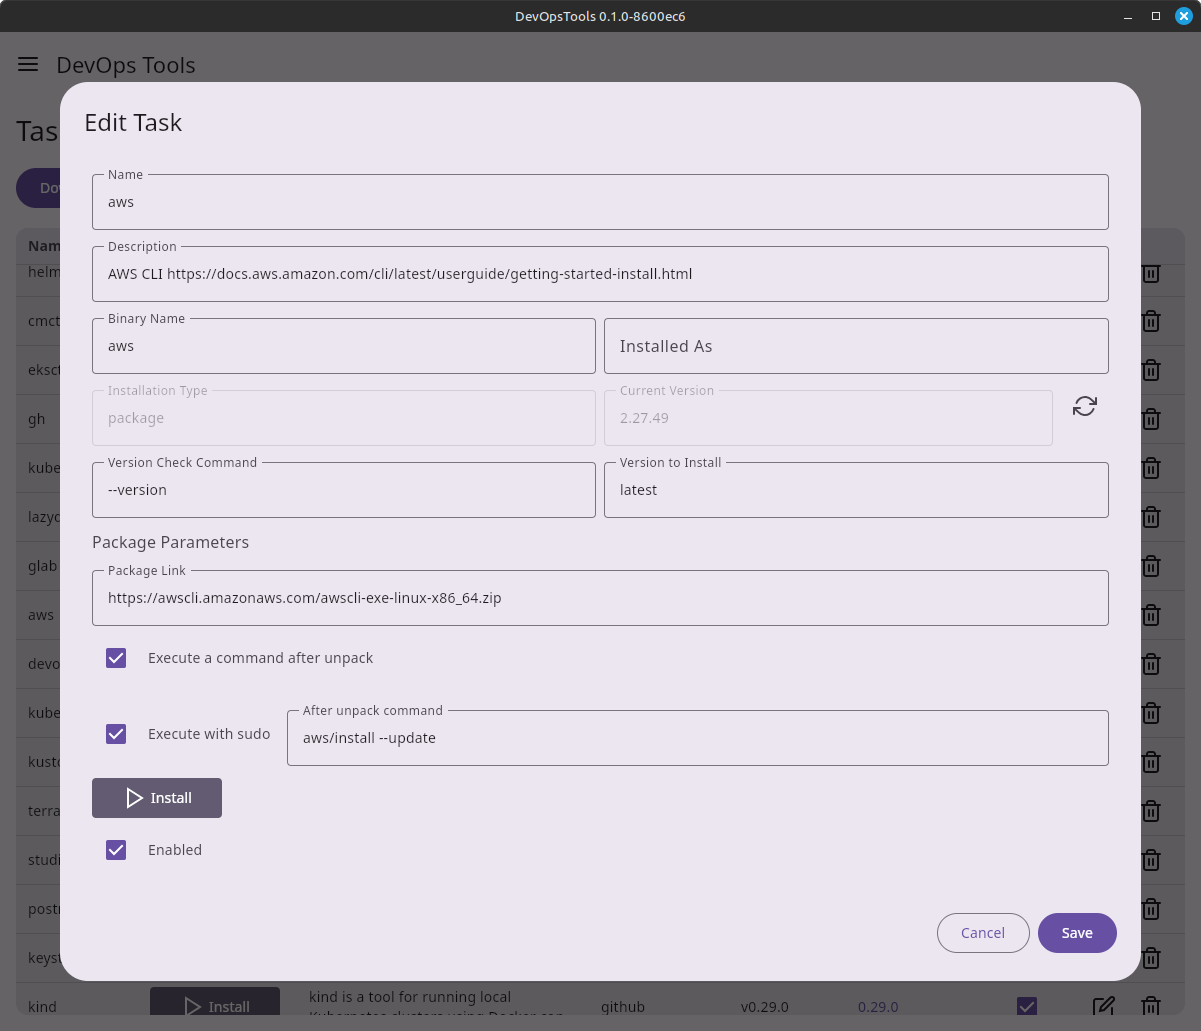The width and height of the screenshot is (1201, 1031).
Task: Open the hamburger navigation menu
Action: tap(28, 65)
